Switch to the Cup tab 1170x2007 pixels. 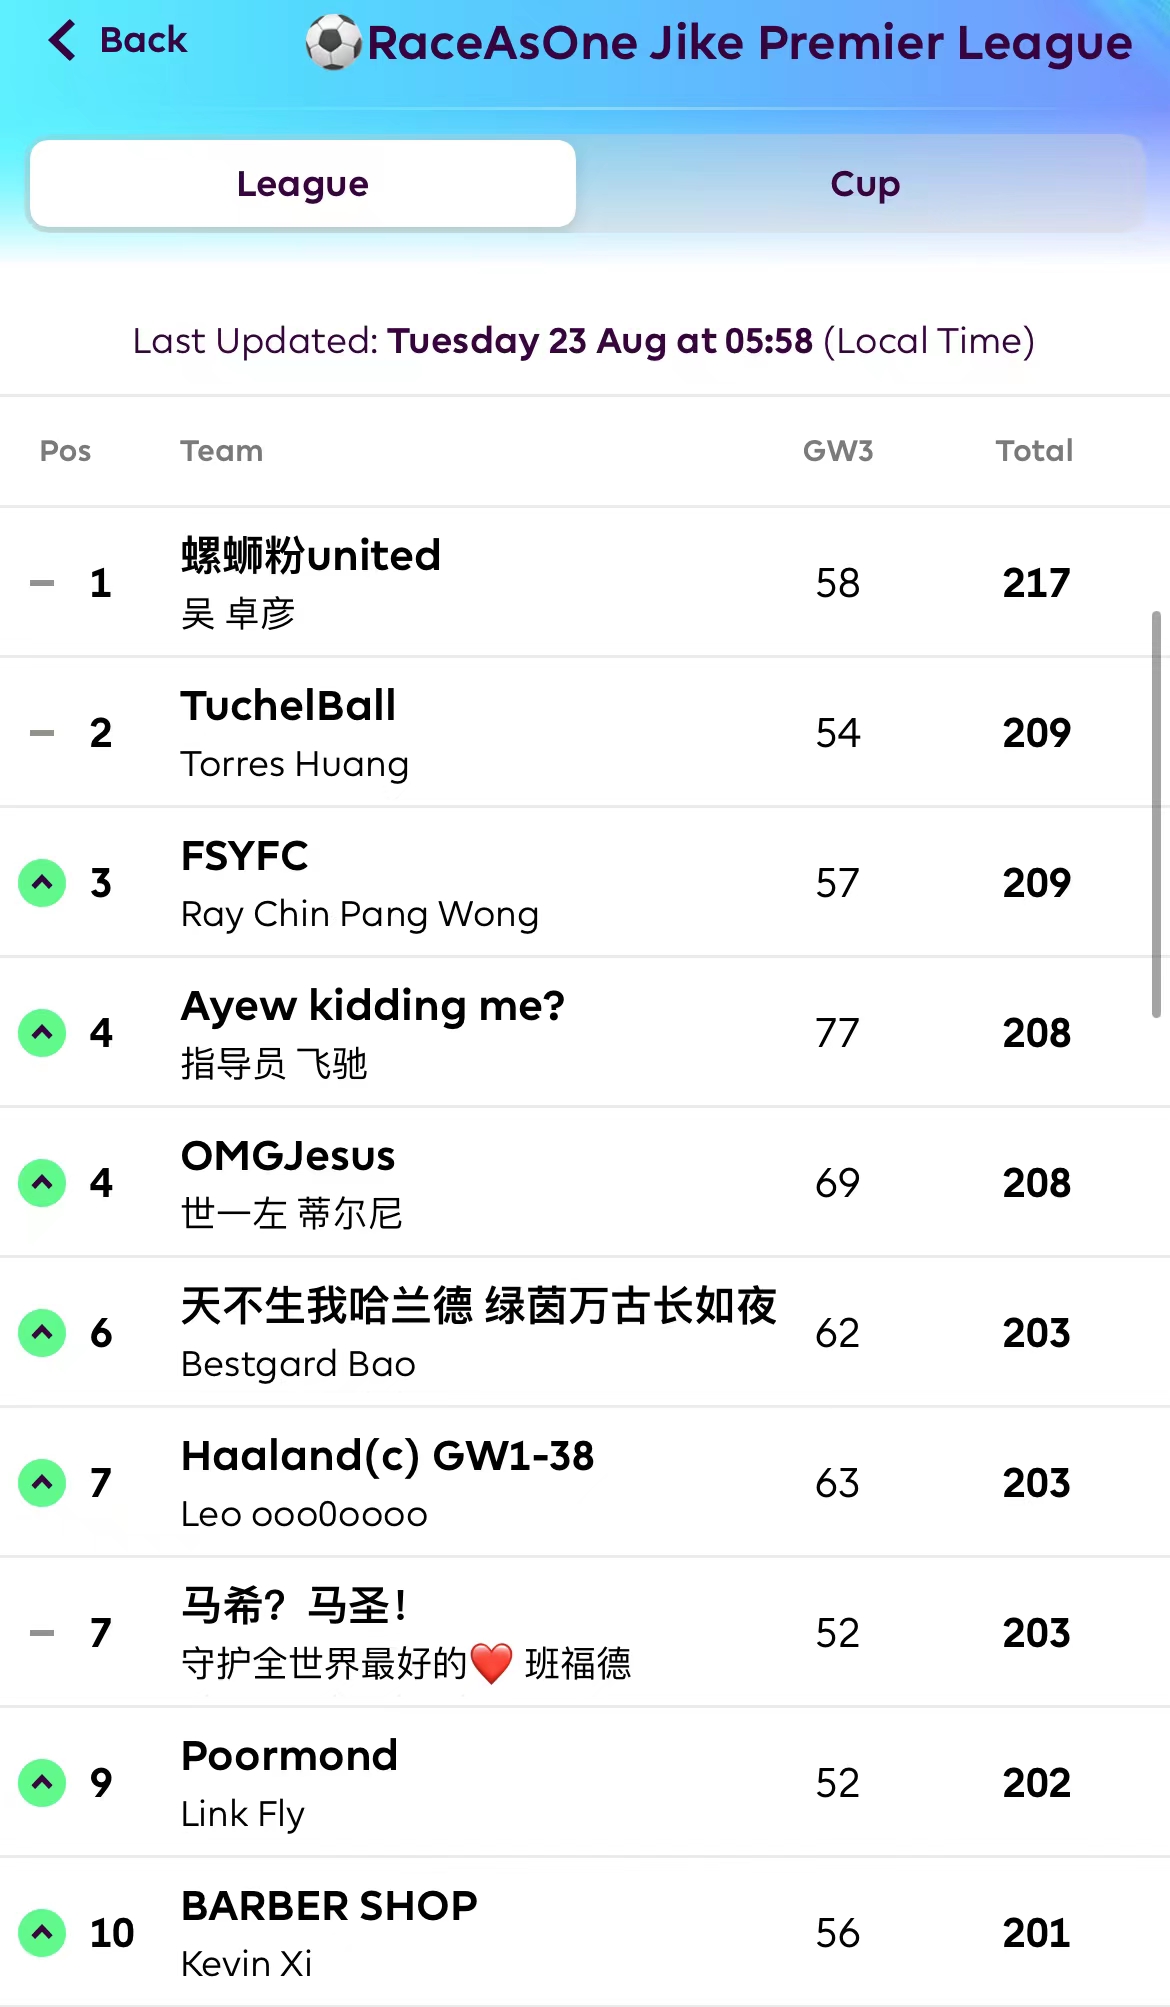click(x=864, y=184)
